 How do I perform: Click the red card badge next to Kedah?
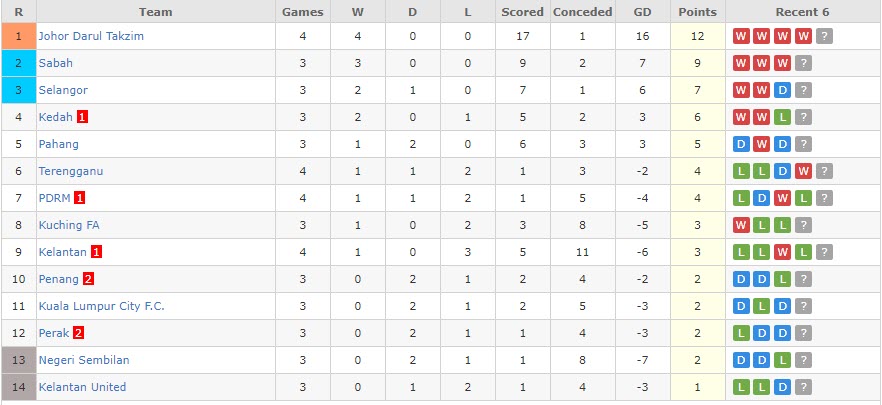82,117
